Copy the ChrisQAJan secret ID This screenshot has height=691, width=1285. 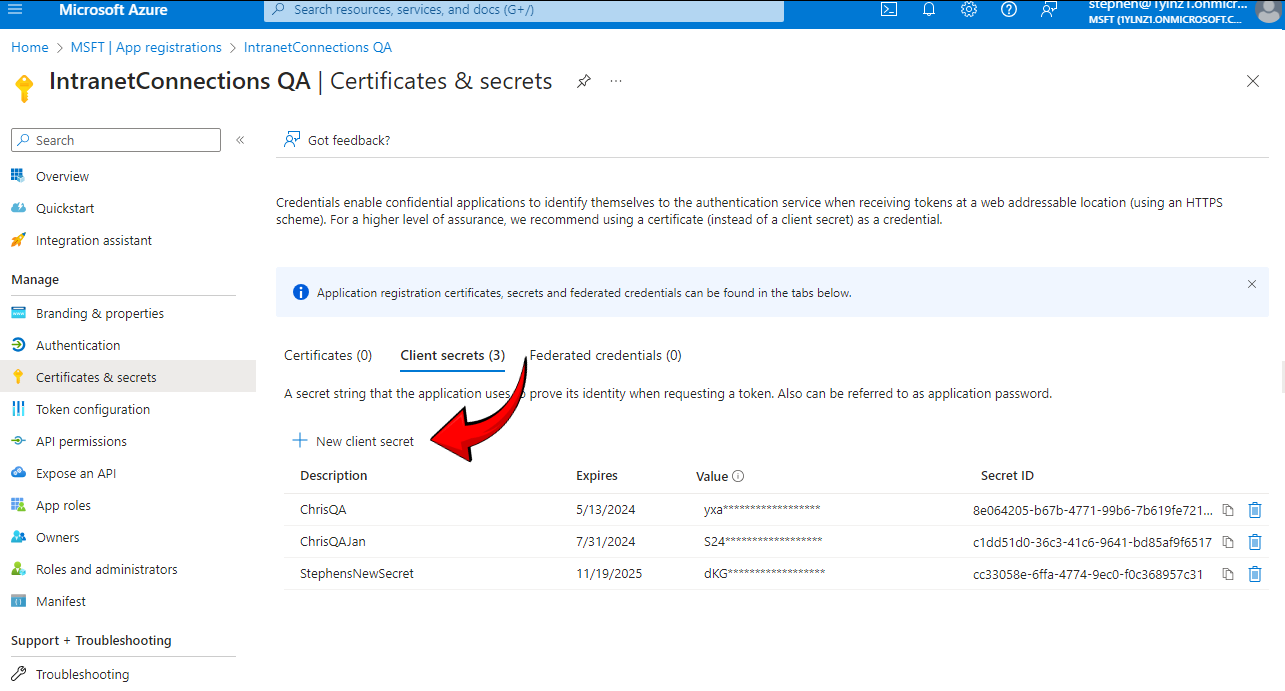coord(1228,542)
